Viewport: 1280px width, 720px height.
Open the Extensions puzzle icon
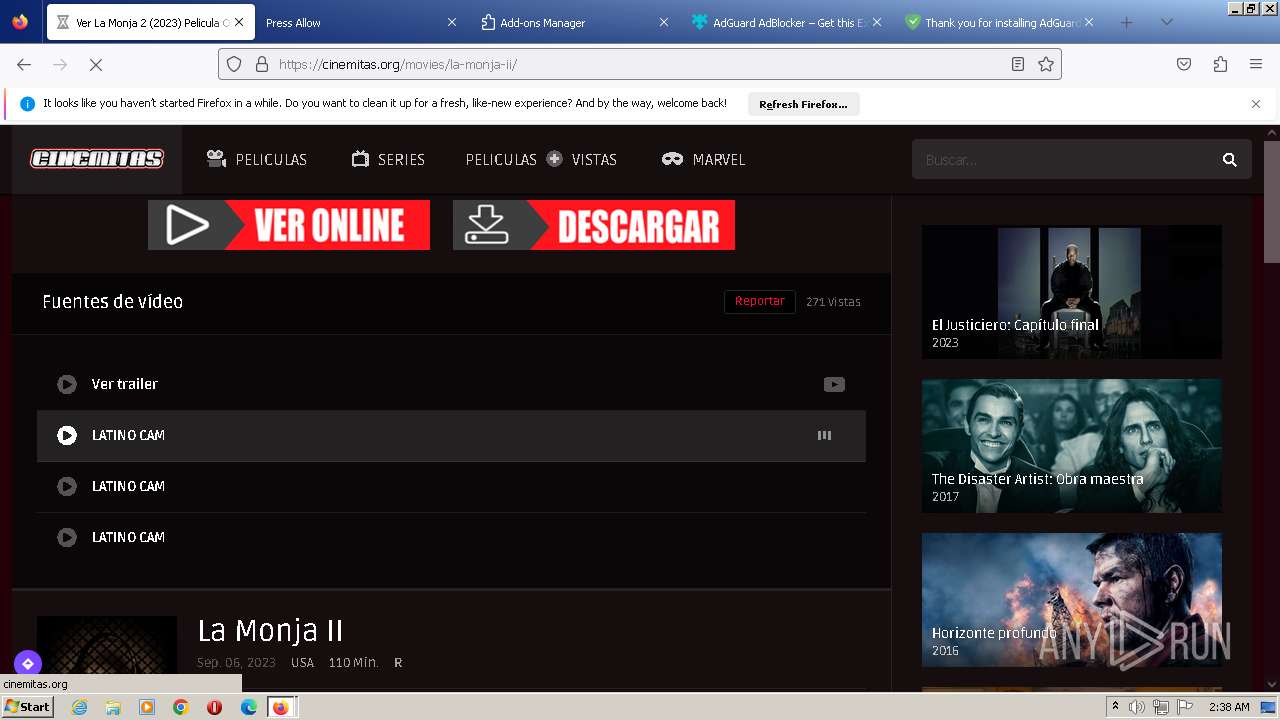pos(1220,64)
